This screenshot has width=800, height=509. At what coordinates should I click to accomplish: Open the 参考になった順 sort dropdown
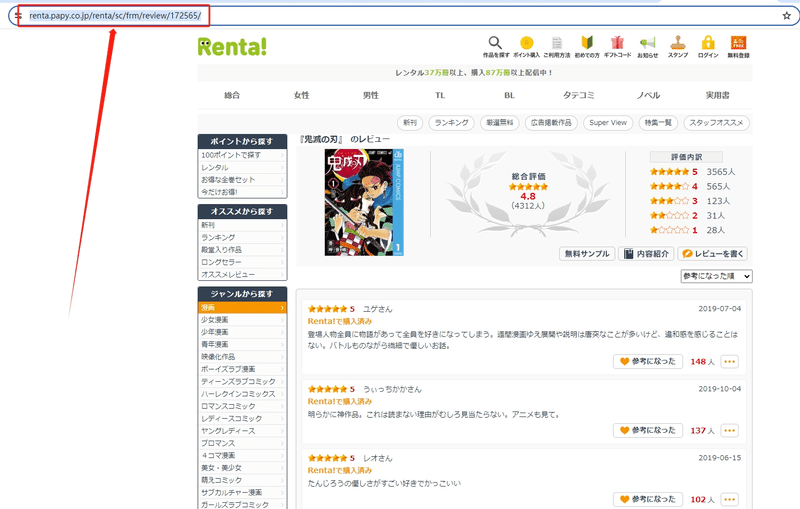[x=716, y=276]
